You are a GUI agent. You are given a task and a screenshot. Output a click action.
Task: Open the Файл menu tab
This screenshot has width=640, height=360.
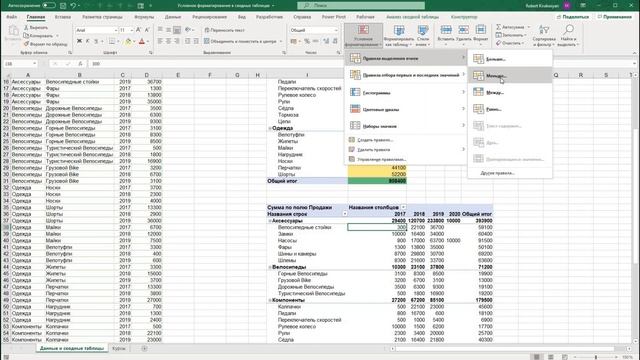coord(12,17)
